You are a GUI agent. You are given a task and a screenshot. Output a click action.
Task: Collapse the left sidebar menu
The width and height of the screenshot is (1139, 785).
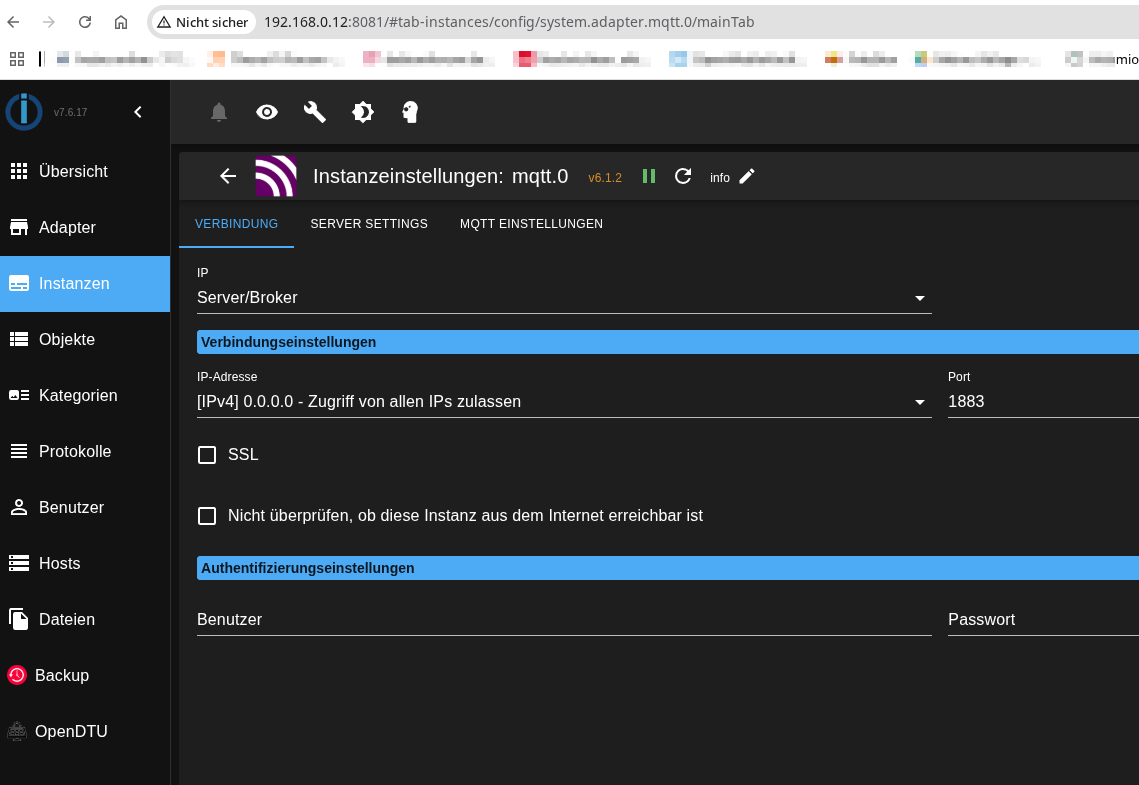[138, 112]
